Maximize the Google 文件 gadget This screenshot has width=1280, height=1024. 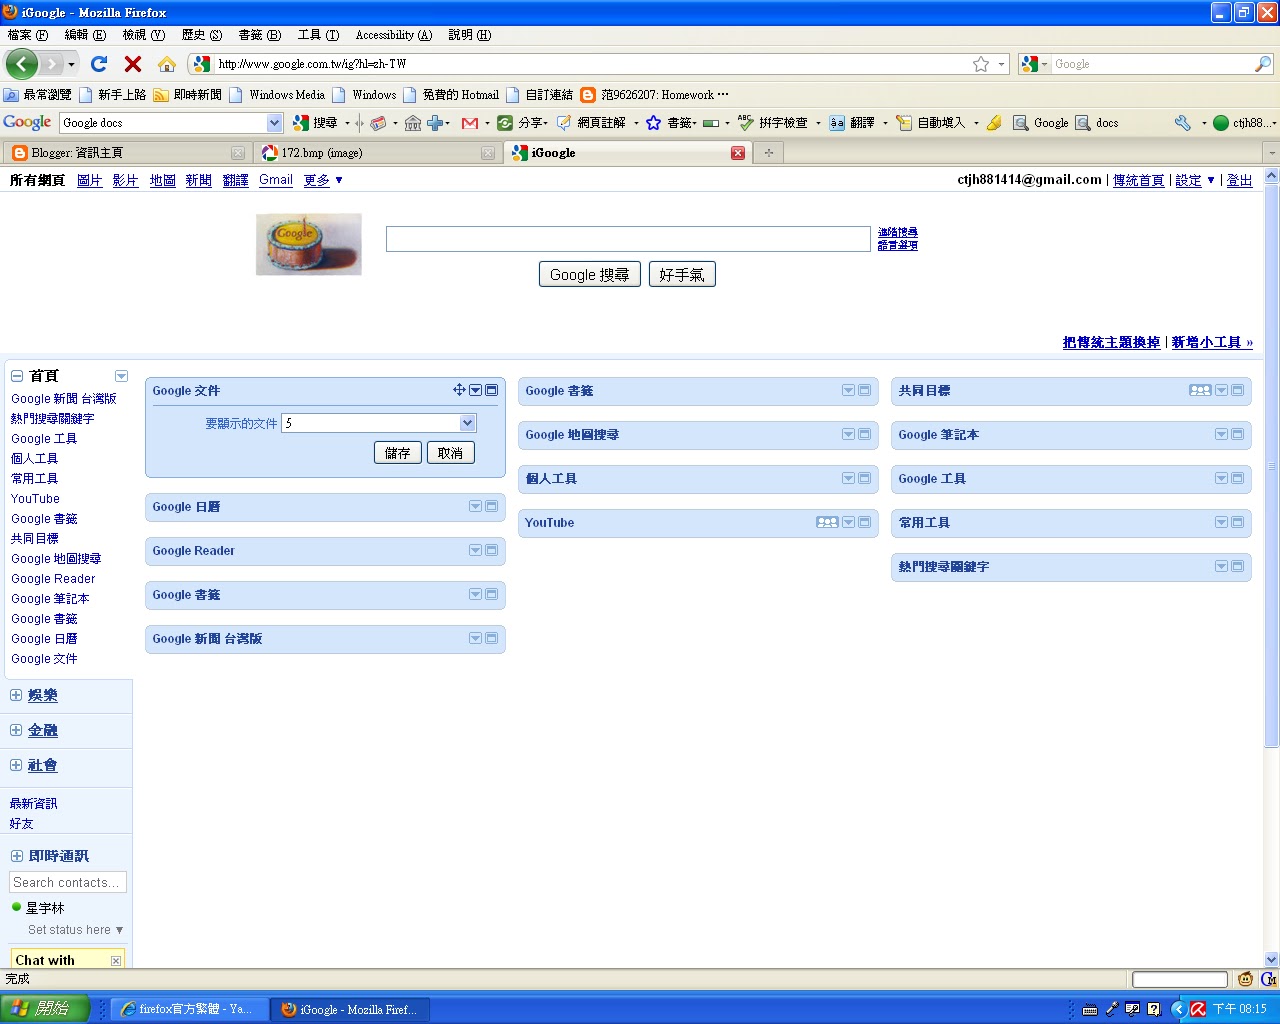492,390
